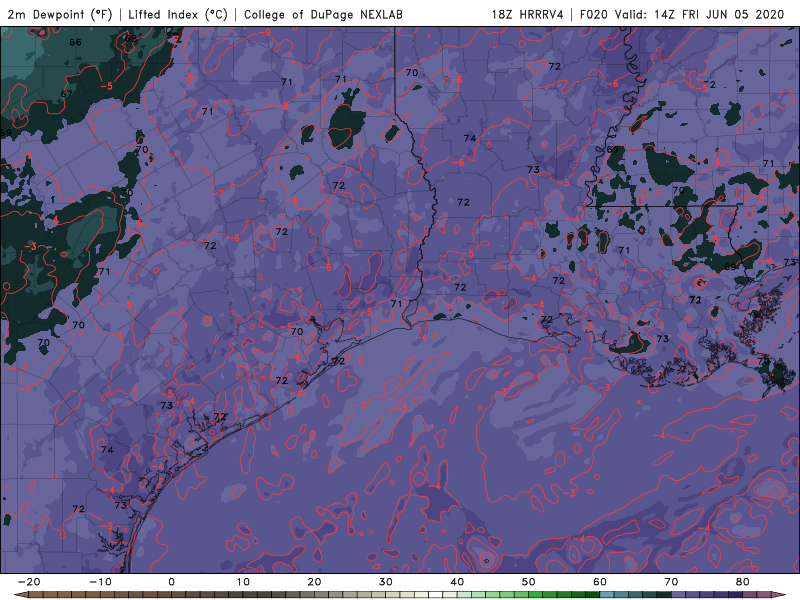Image resolution: width=800 pixels, height=600 pixels.
Task: Click the '80' tick label on color scale
Action: 743,582
